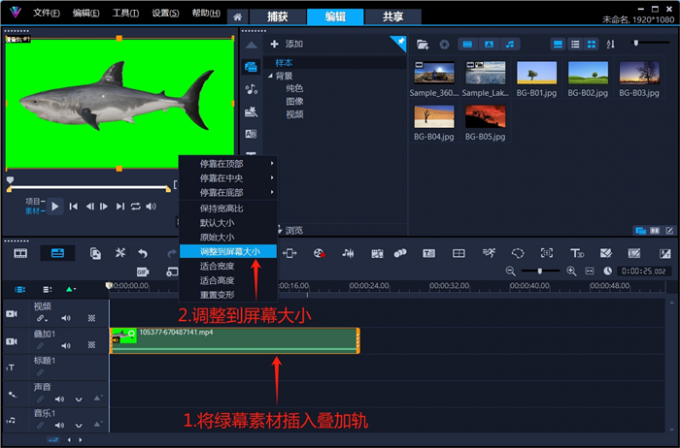Open the sound mixer waveform tool

(348, 253)
